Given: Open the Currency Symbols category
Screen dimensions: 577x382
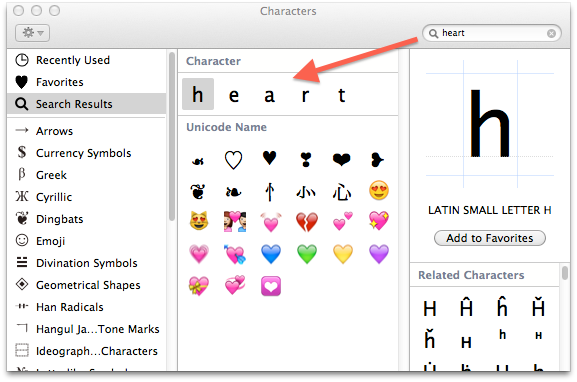Looking at the screenshot, I should tap(87, 153).
